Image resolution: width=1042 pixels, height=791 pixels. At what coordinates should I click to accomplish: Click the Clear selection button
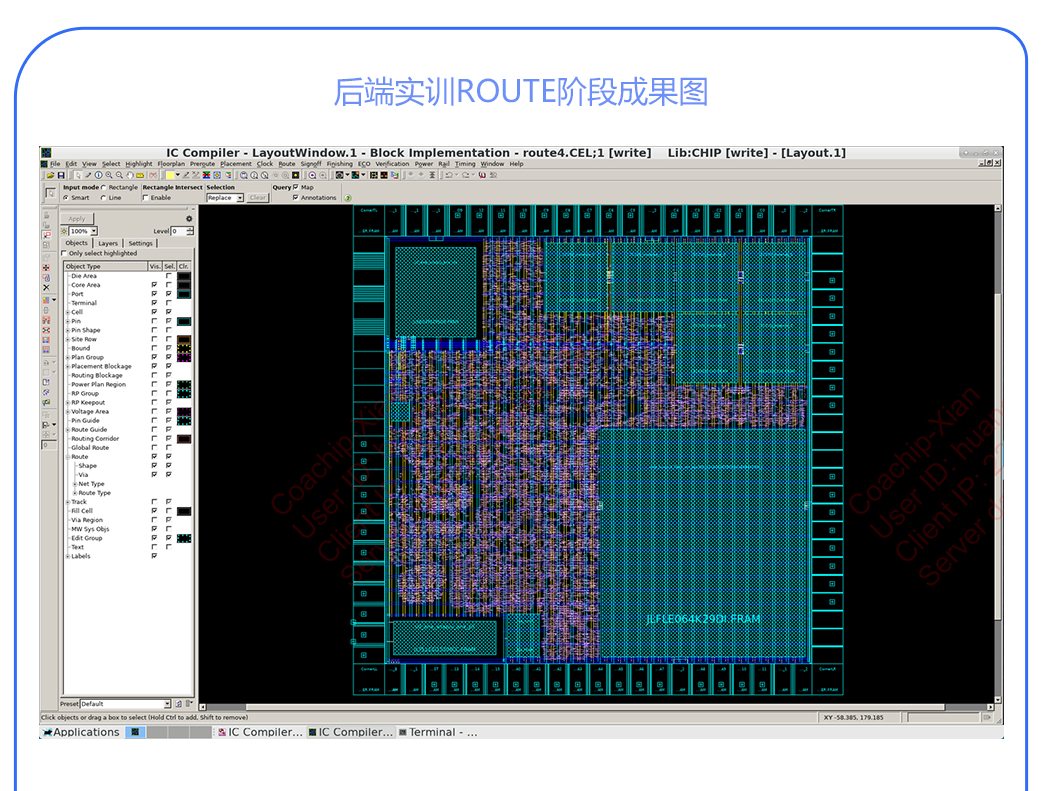pyautogui.click(x=258, y=197)
